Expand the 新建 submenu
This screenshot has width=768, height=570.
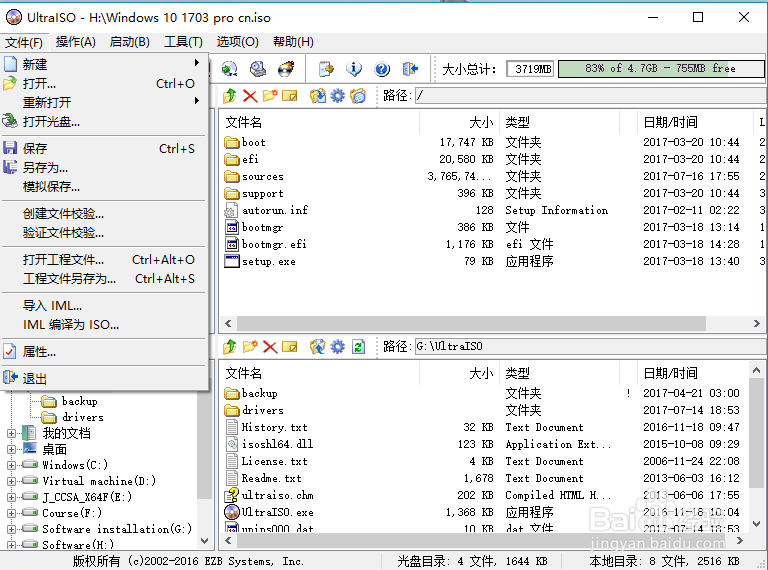tap(103, 64)
